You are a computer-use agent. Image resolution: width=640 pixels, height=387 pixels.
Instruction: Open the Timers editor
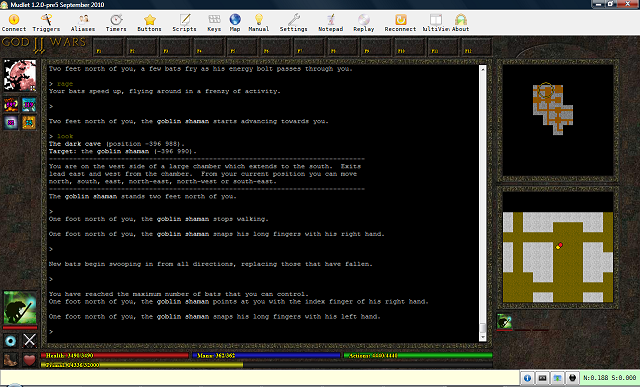[x=116, y=23]
